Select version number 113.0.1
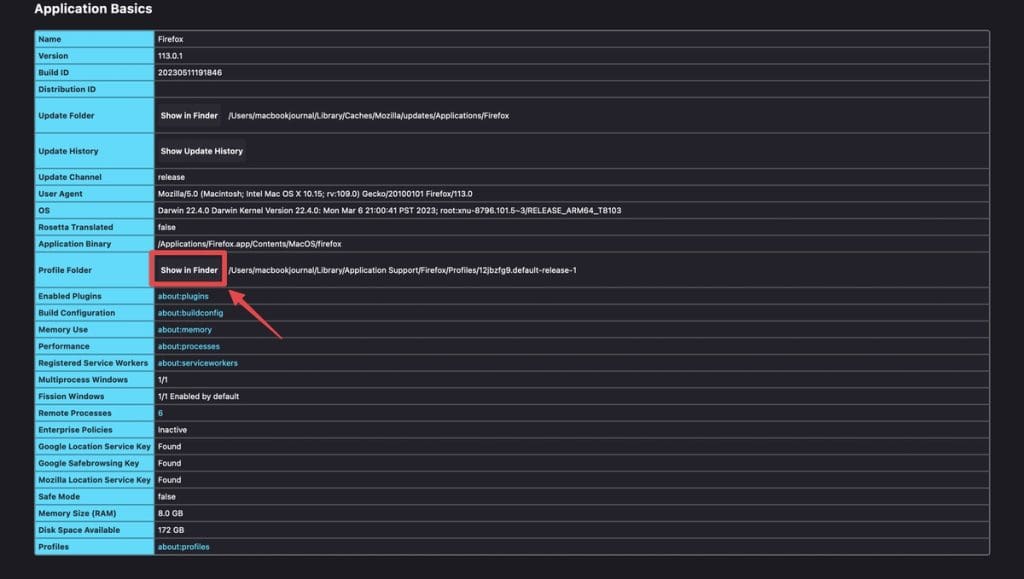This screenshot has height=579, width=1024. 170,56
